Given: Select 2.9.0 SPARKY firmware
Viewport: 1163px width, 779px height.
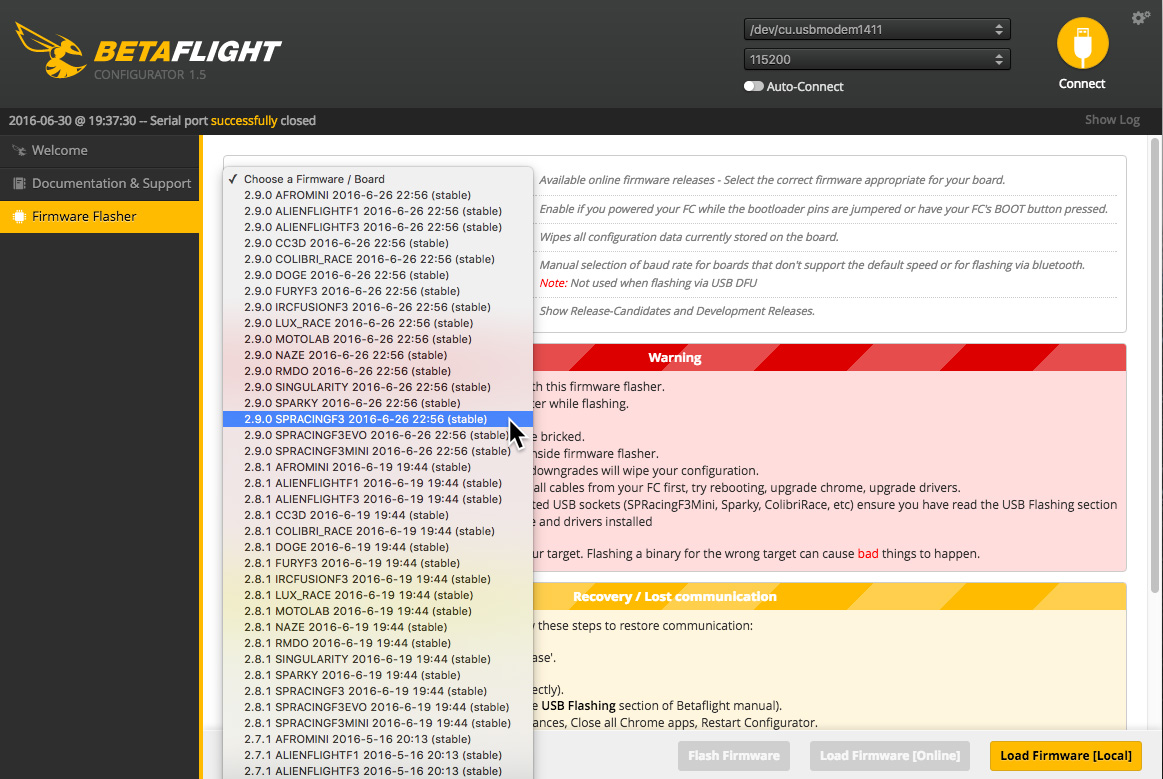Looking at the screenshot, I should tap(378, 404).
